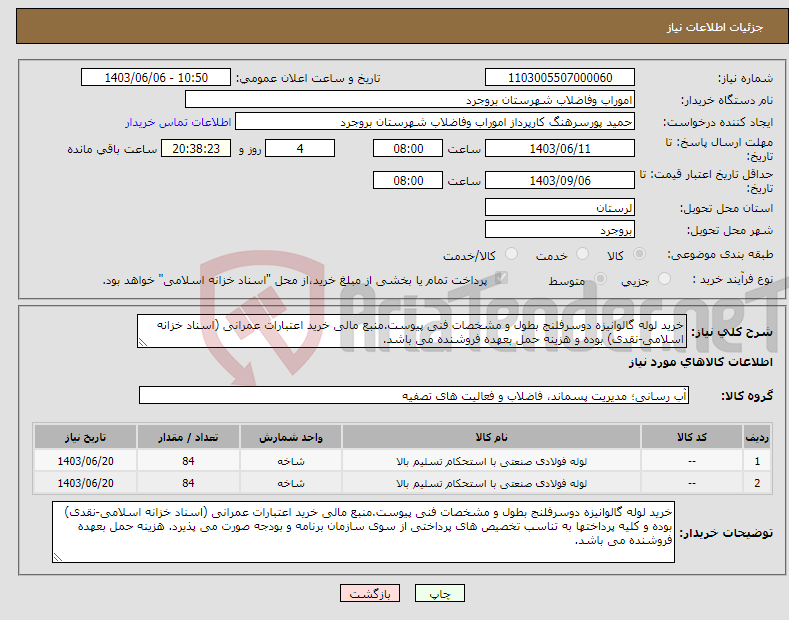The image size is (789, 620).
Task: Click the date 1403/06/20 in row 1
Action: (86, 461)
